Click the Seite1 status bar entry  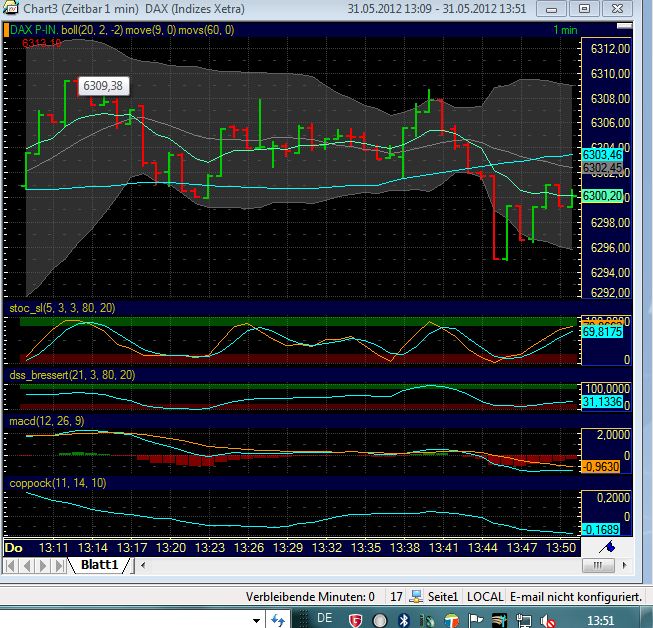click(443, 597)
